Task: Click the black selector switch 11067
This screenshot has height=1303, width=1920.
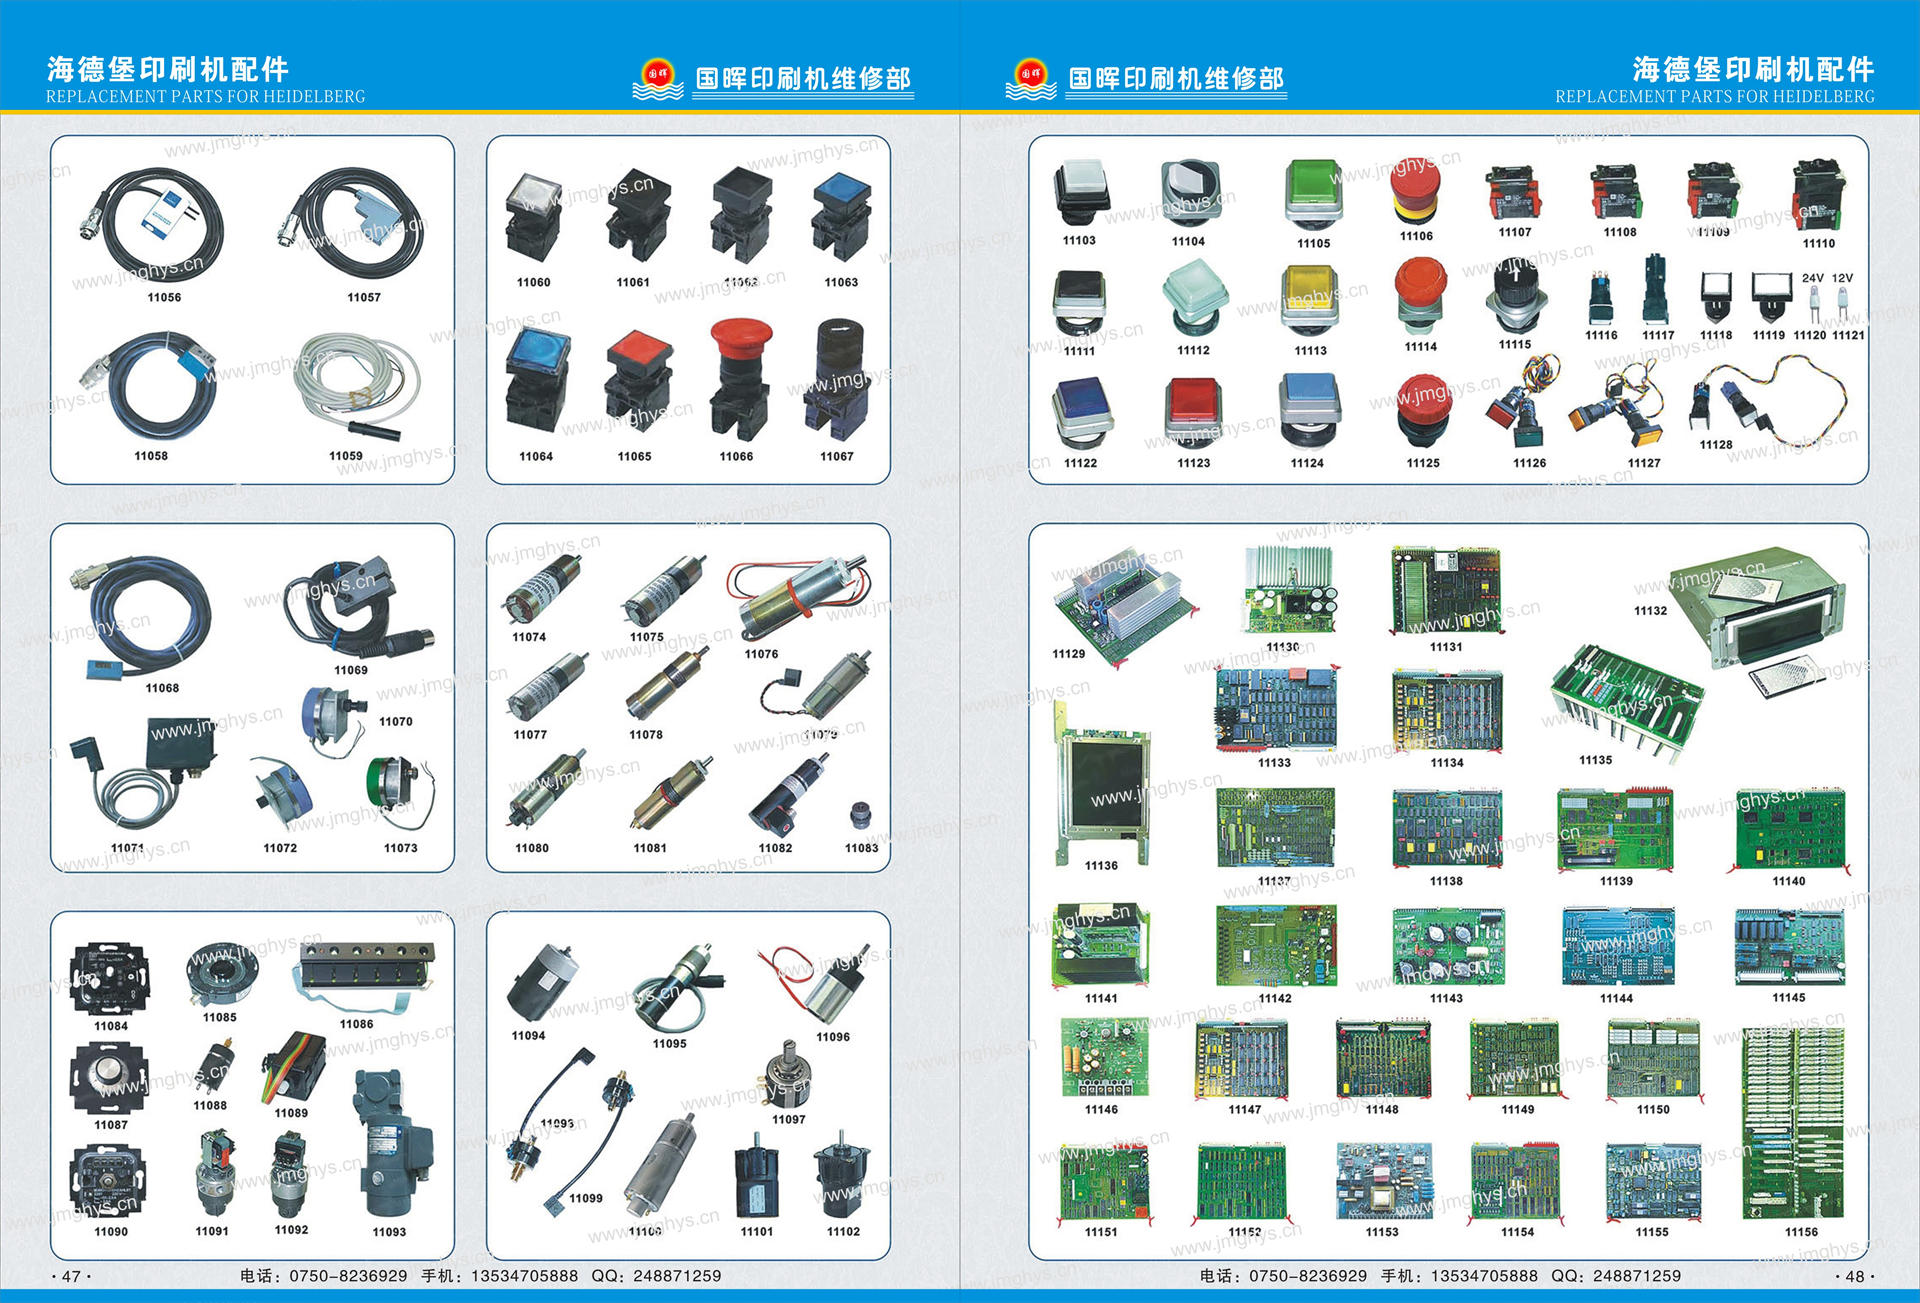Action: 837,380
